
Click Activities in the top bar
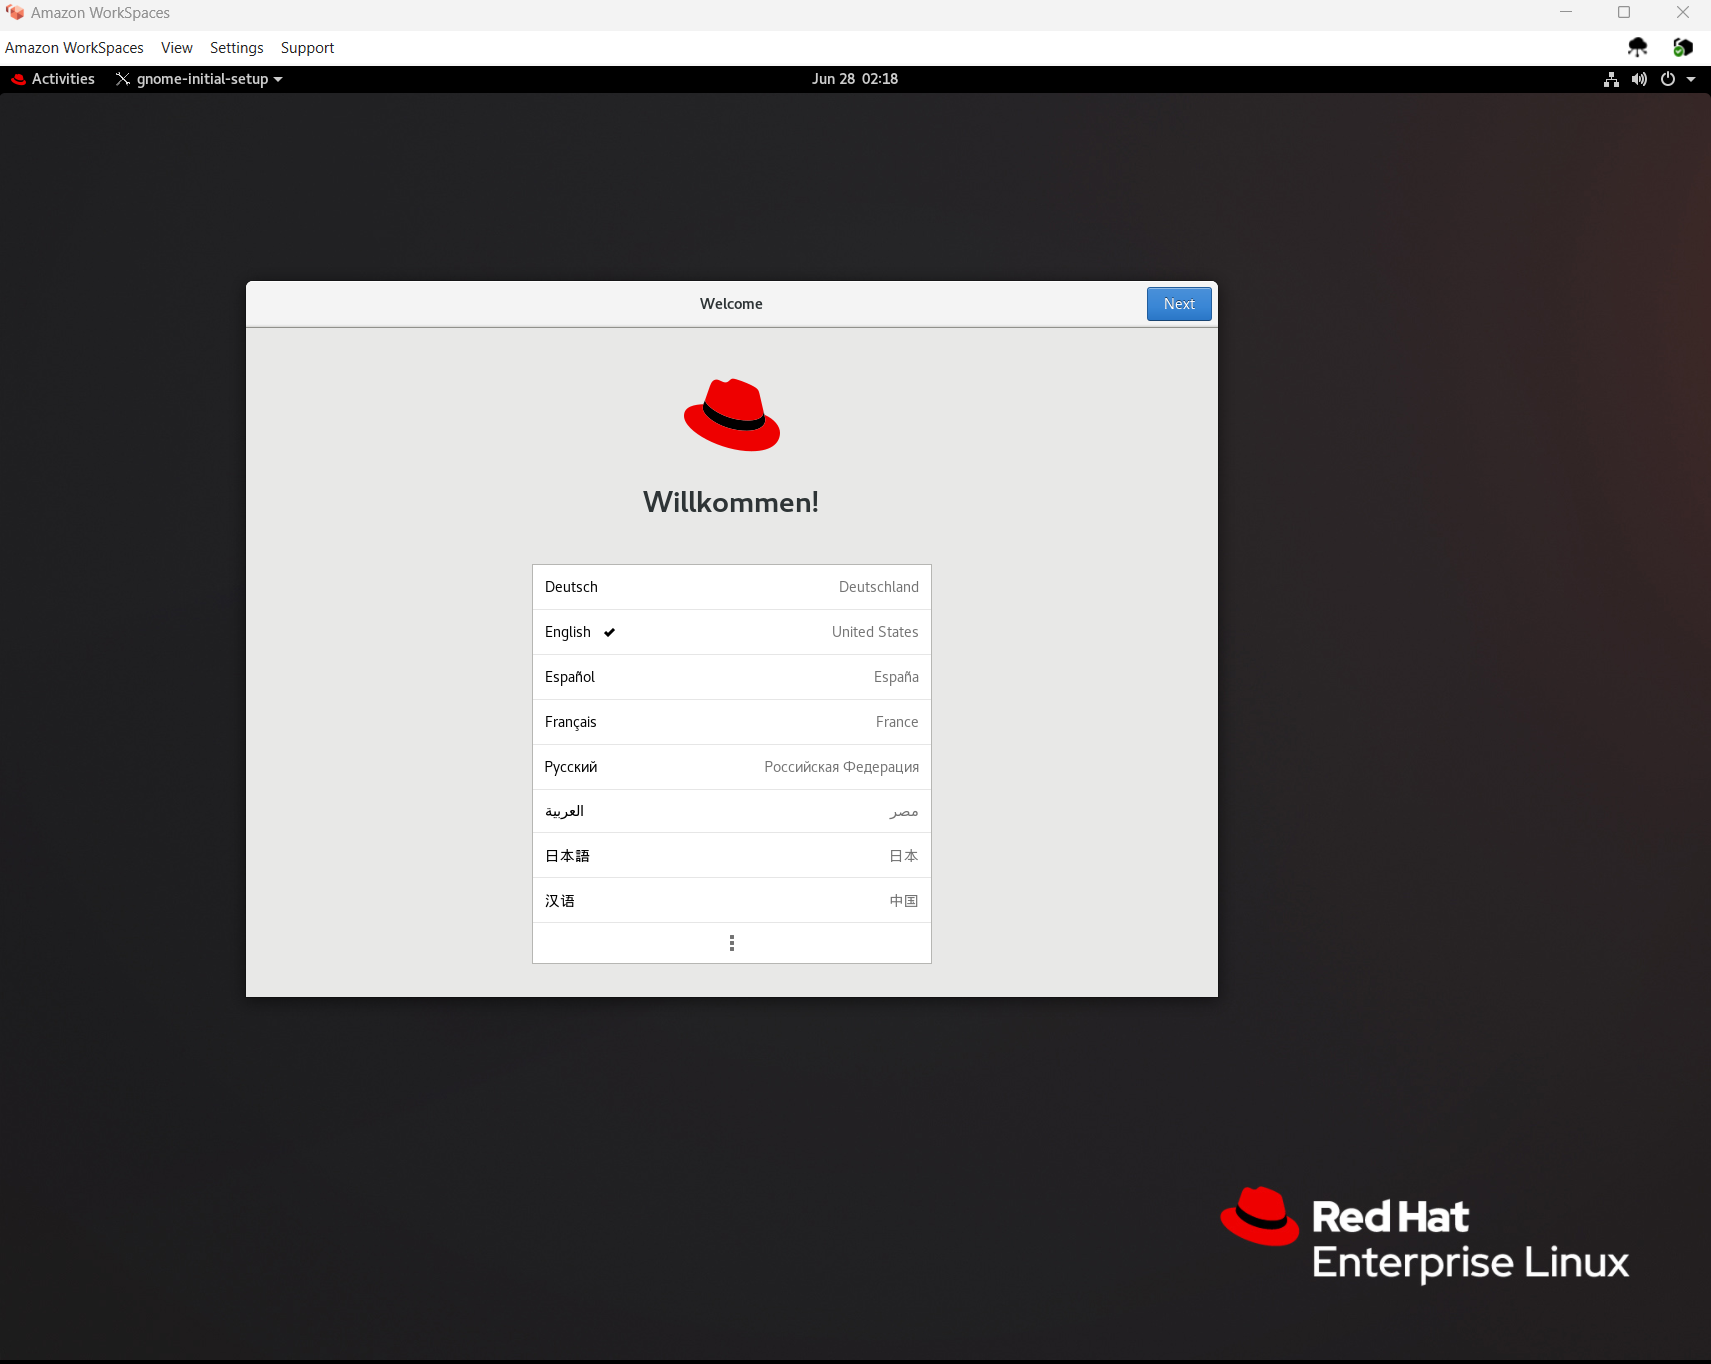(63, 79)
